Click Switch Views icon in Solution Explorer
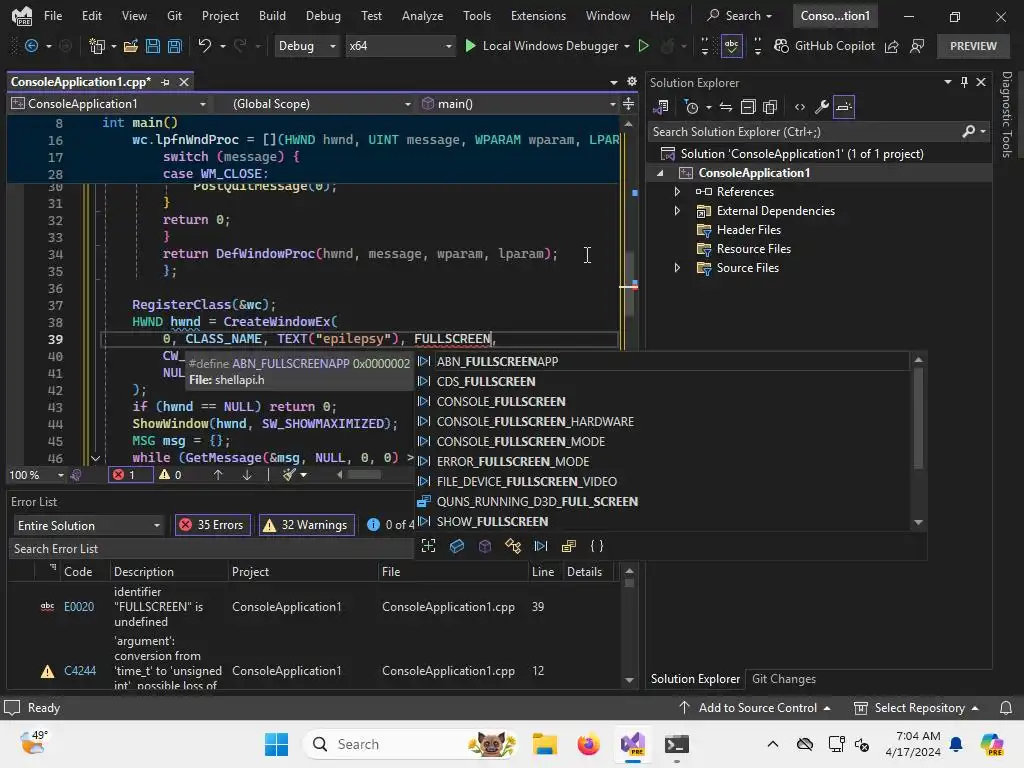 point(661,107)
